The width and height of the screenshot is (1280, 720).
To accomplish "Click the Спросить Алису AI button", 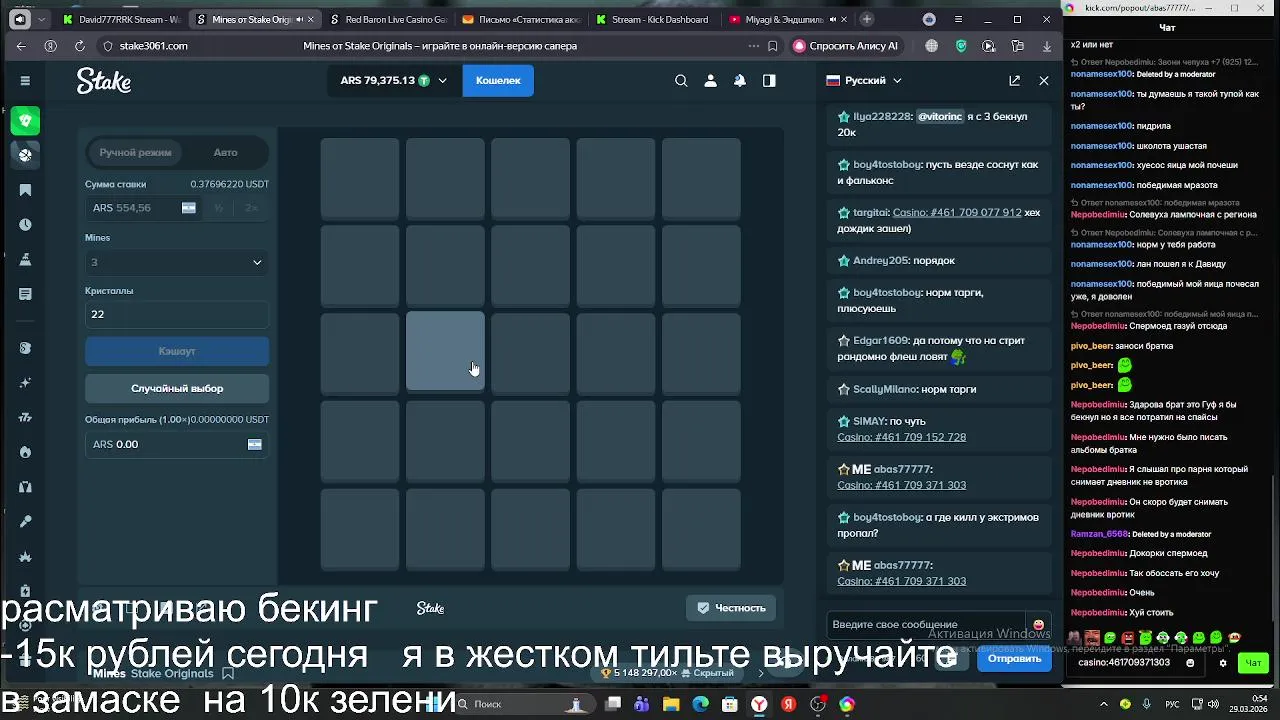I will [x=846, y=46].
